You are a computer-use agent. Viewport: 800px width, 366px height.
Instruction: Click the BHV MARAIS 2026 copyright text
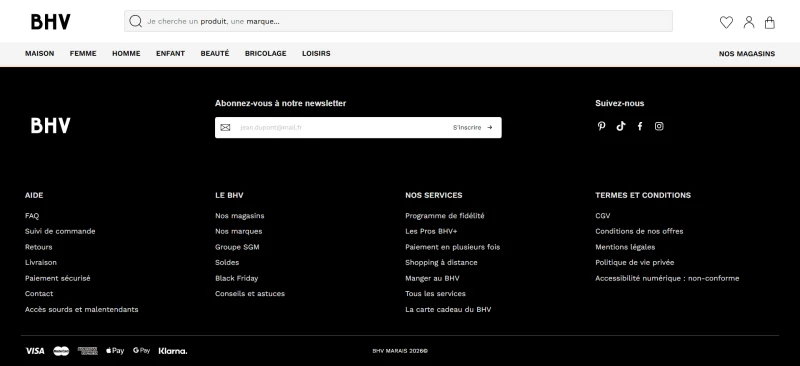pyautogui.click(x=400, y=351)
